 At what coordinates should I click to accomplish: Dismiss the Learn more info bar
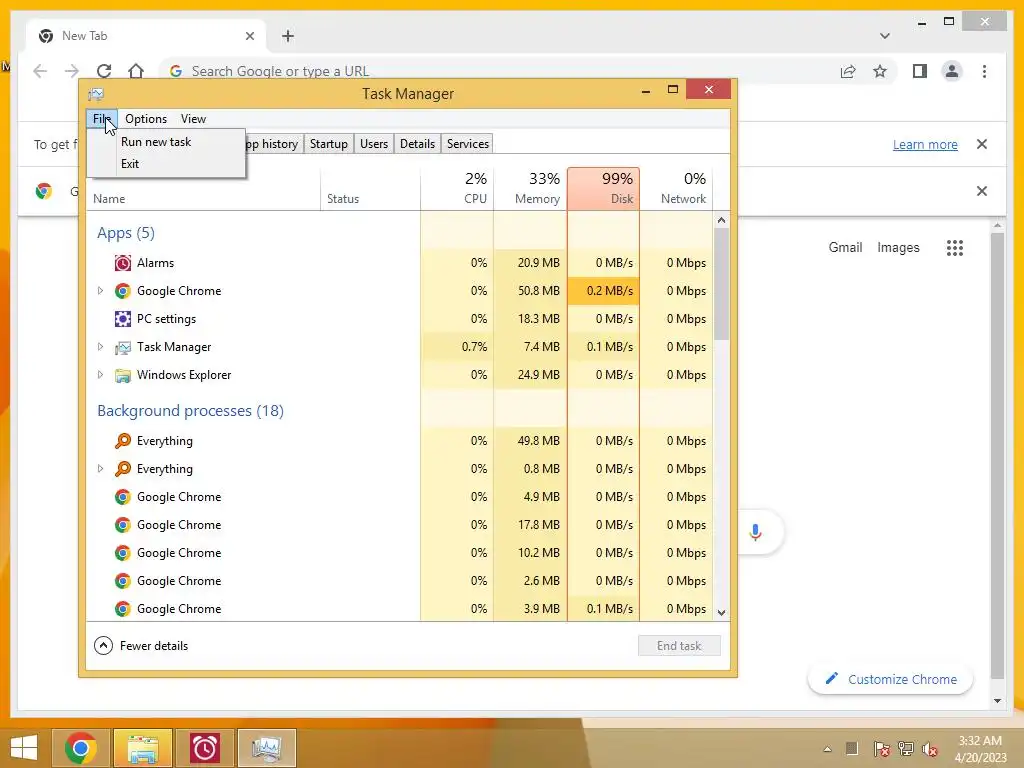(x=982, y=144)
